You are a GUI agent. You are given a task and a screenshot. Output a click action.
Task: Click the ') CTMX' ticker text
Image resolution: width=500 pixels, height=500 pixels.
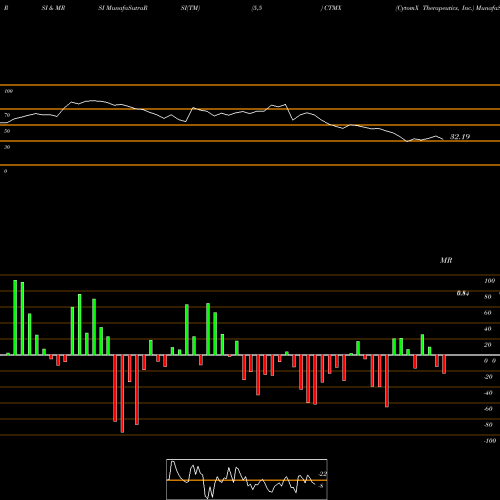click(x=331, y=8)
